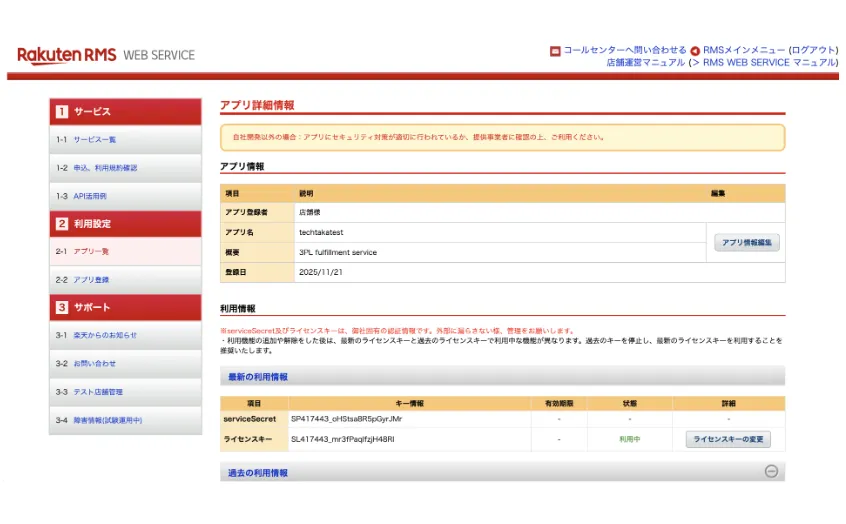Go to RMSメインメニュー
The width and height of the screenshot is (846, 524).
744,50
